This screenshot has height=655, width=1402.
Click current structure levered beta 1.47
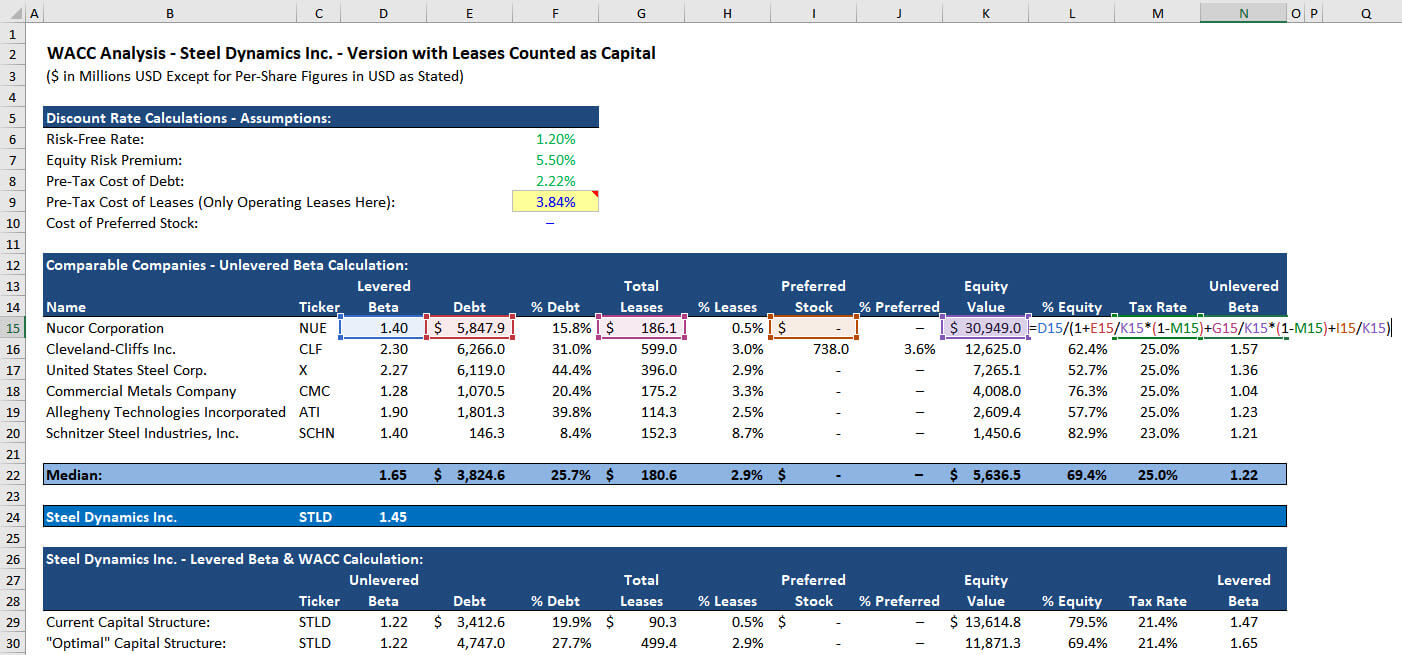(1243, 622)
